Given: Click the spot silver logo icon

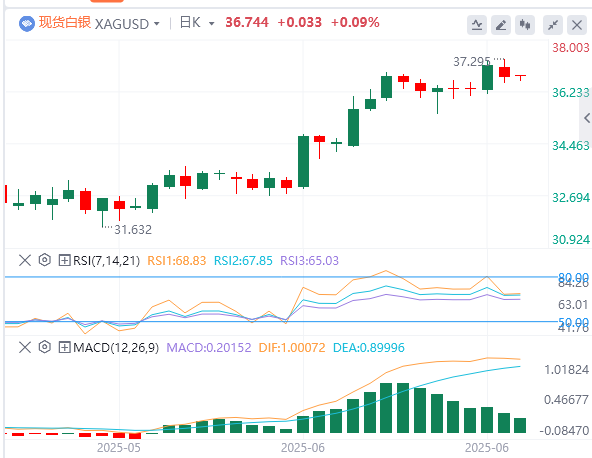Looking at the screenshot, I should (x=27, y=24).
